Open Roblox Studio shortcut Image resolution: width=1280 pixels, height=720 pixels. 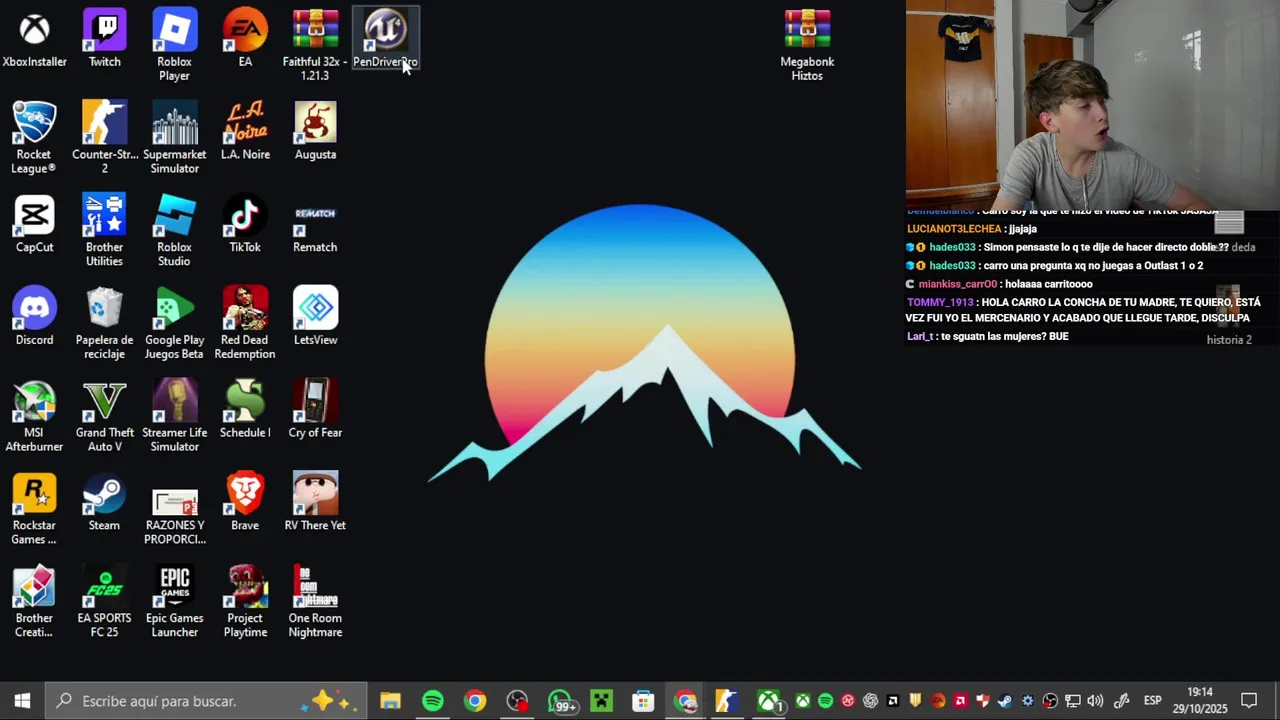click(174, 230)
